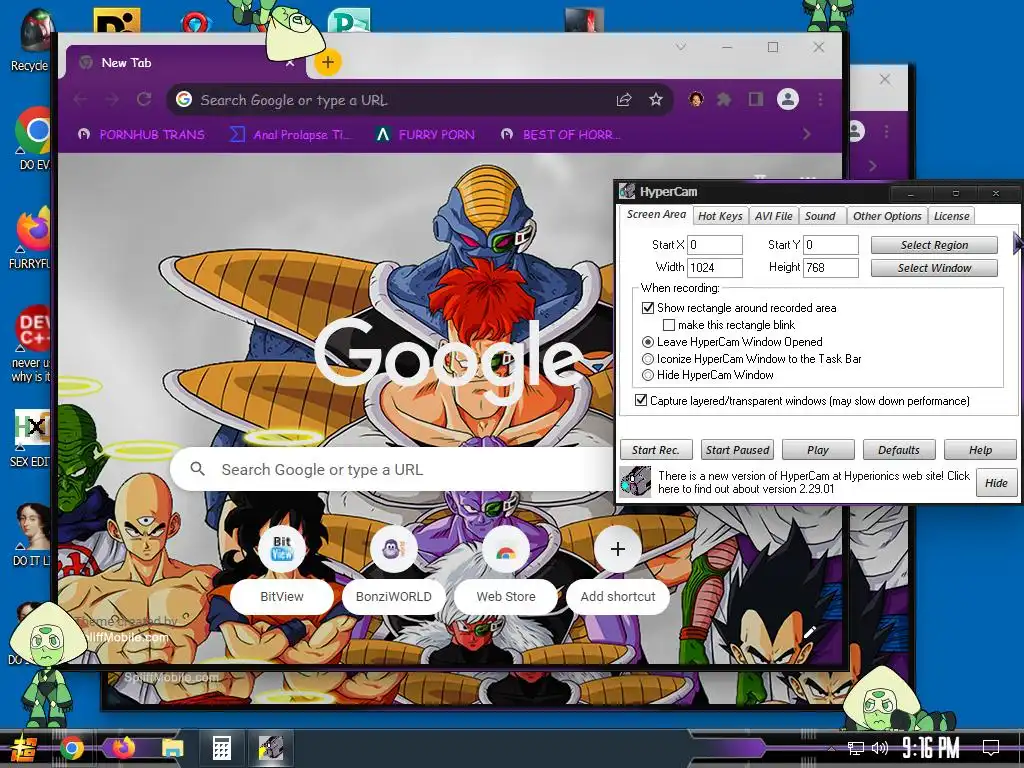Viewport: 1024px width, 768px height.
Task: Toggle Capture layered/transparent windows checkbox
Action: [x=641, y=400]
